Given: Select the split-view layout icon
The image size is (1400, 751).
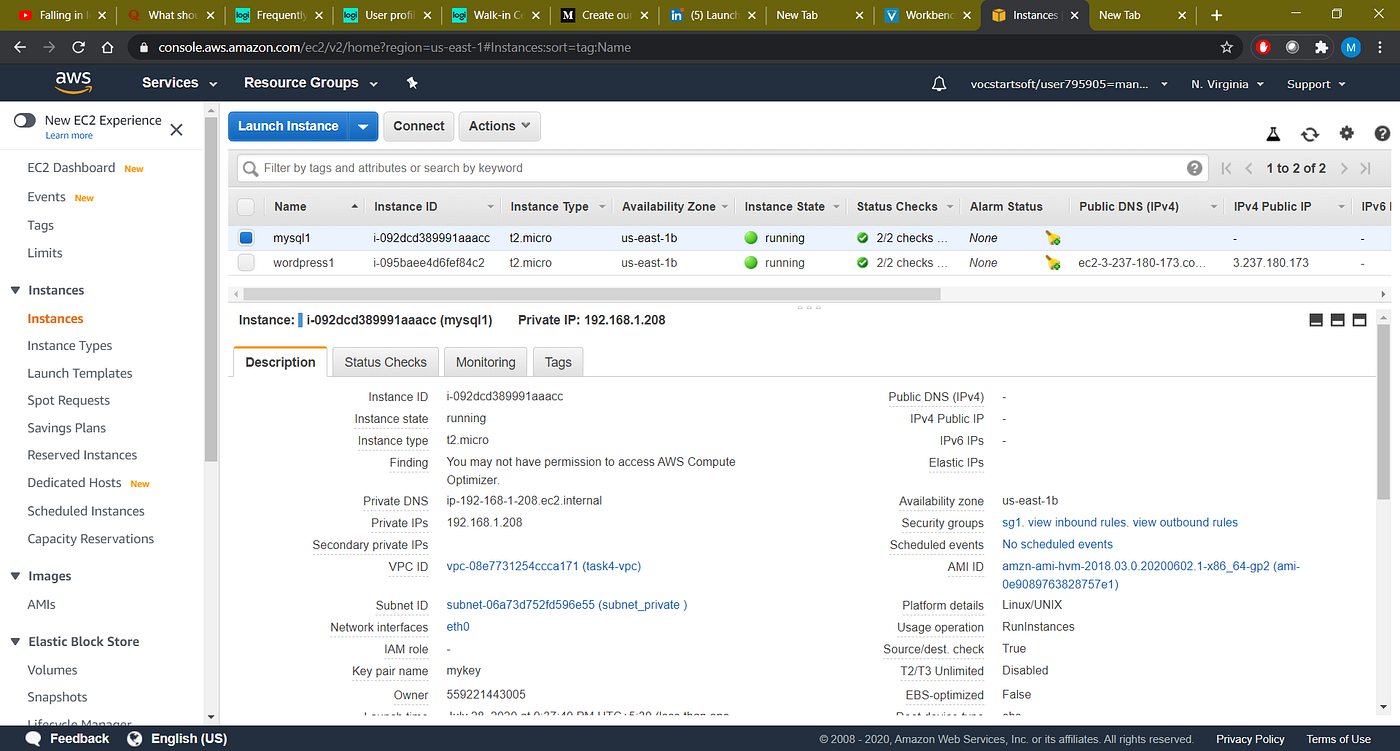Looking at the screenshot, I should 1337,320.
